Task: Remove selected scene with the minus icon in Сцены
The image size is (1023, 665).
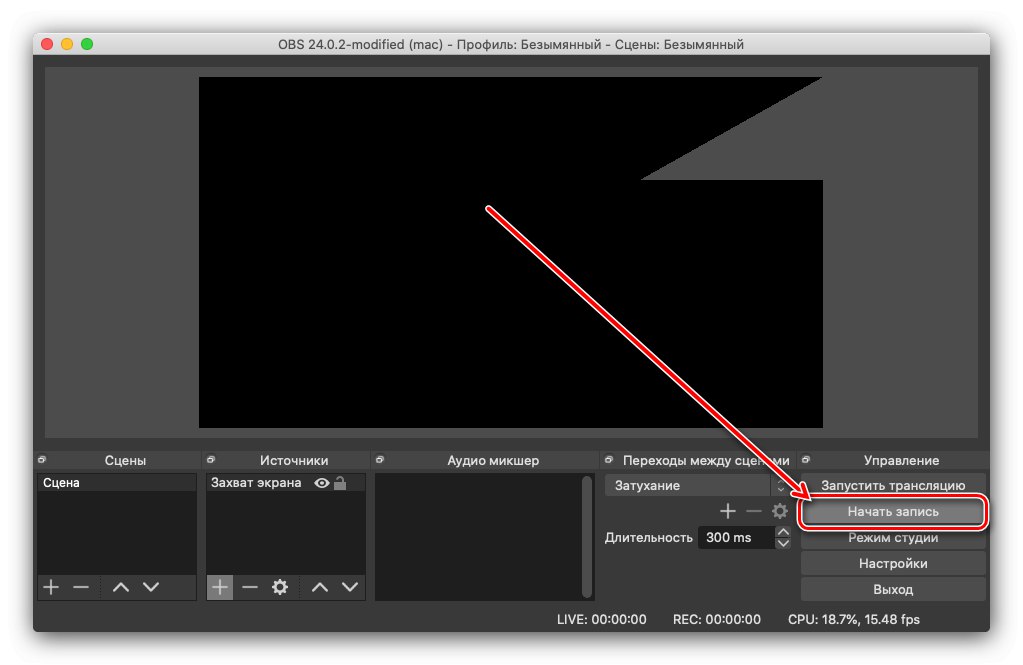Action: (81, 587)
